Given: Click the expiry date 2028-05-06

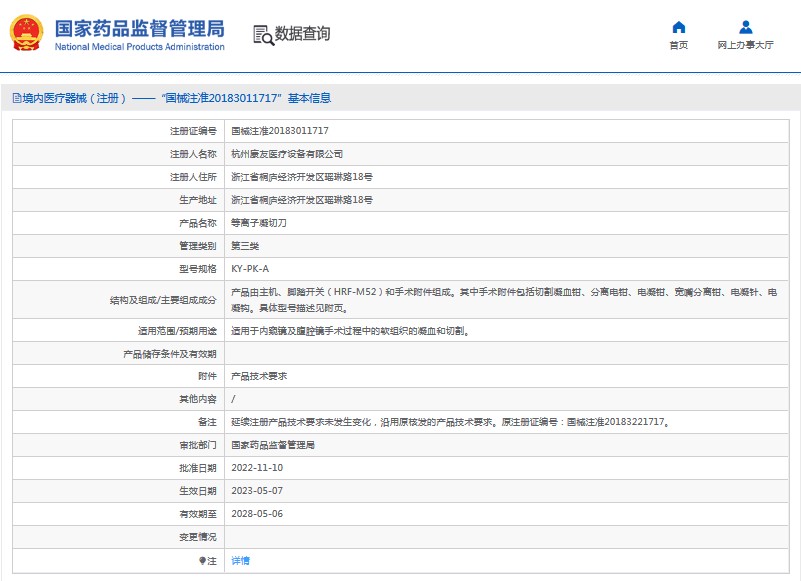Looking at the screenshot, I should [x=257, y=514].
